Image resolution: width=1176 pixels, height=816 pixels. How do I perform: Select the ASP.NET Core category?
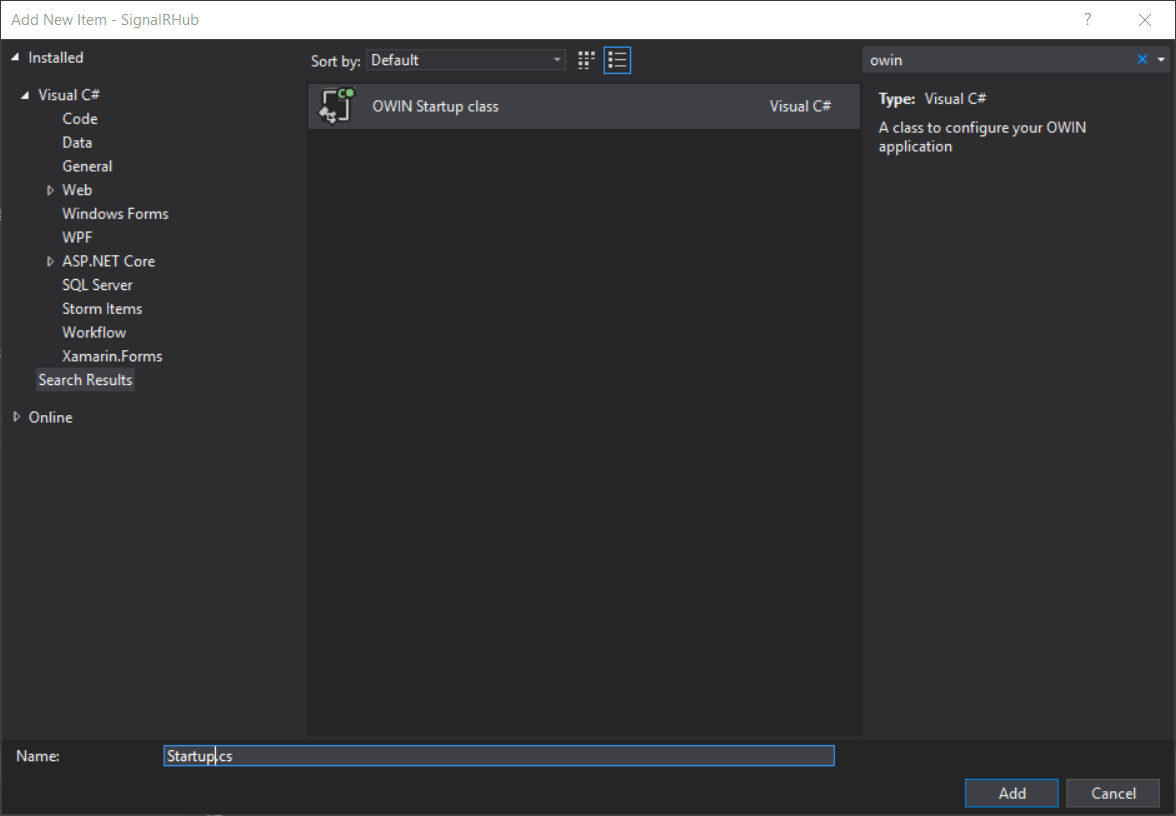click(108, 261)
